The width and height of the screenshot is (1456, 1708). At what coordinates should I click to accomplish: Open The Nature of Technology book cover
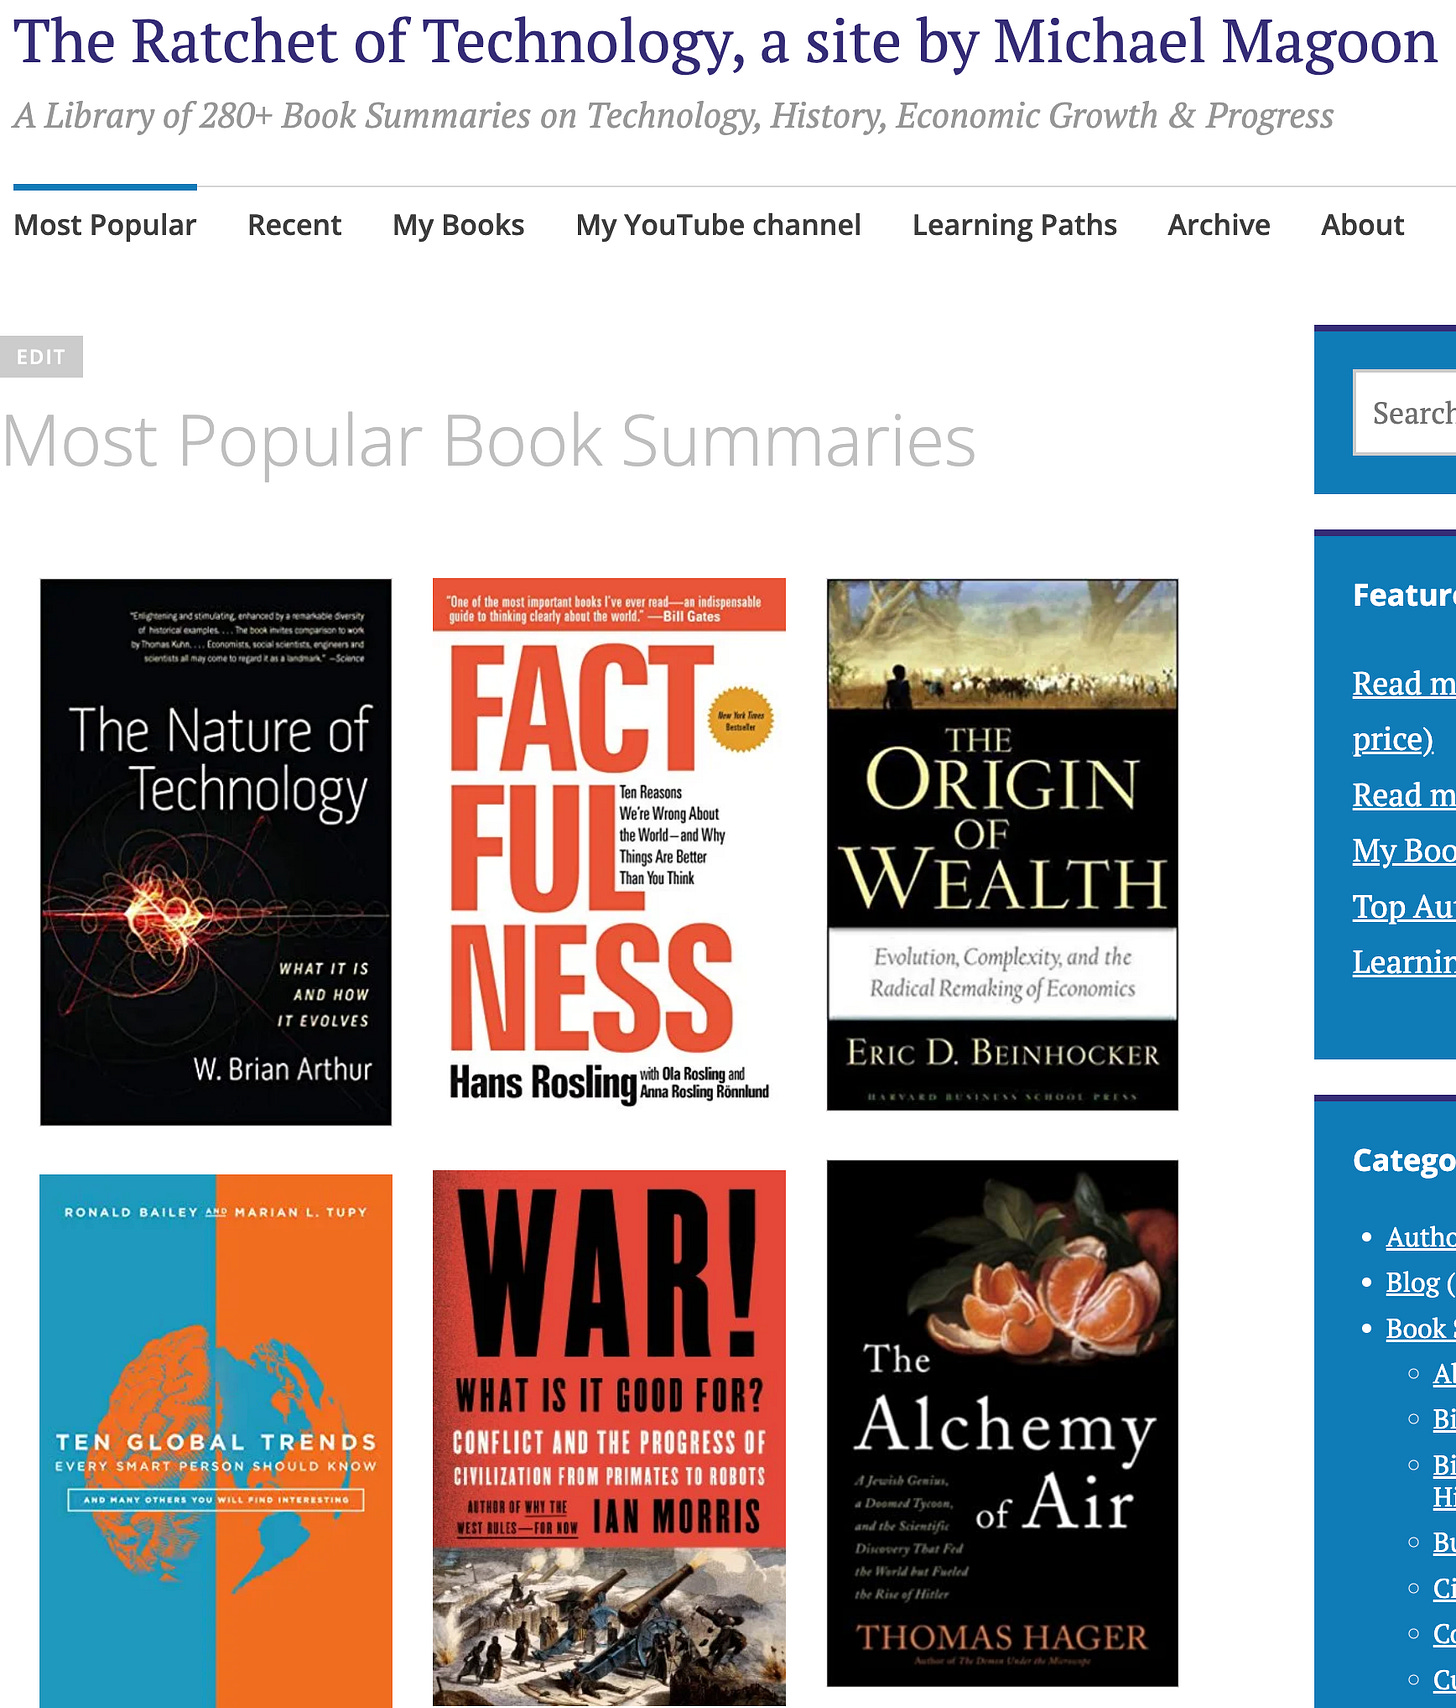(x=216, y=852)
